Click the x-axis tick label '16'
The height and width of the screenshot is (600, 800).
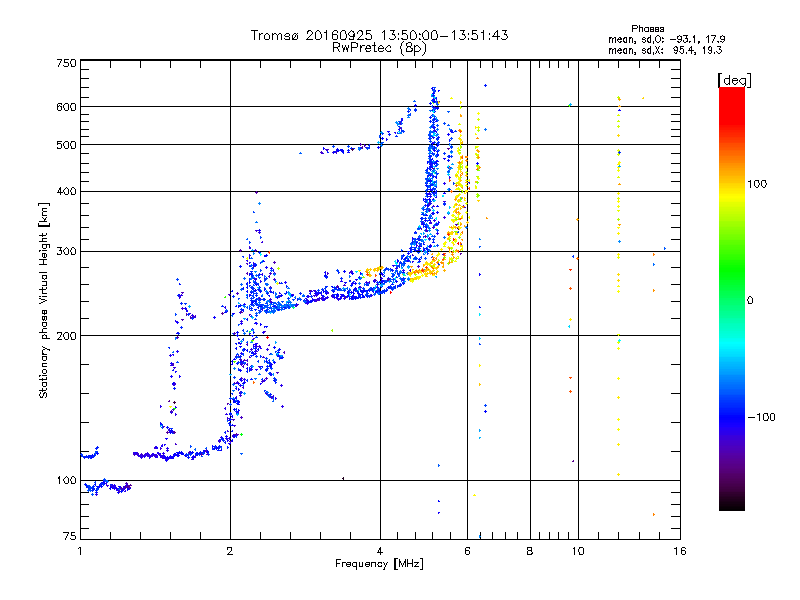(x=680, y=551)
